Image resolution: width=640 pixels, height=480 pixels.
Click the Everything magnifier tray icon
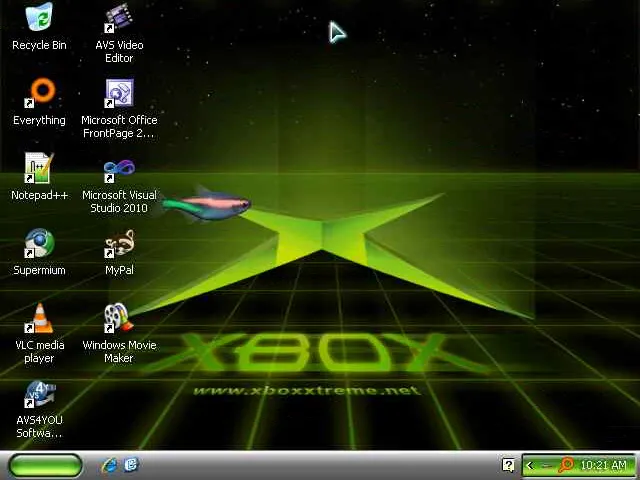[566, 464]
